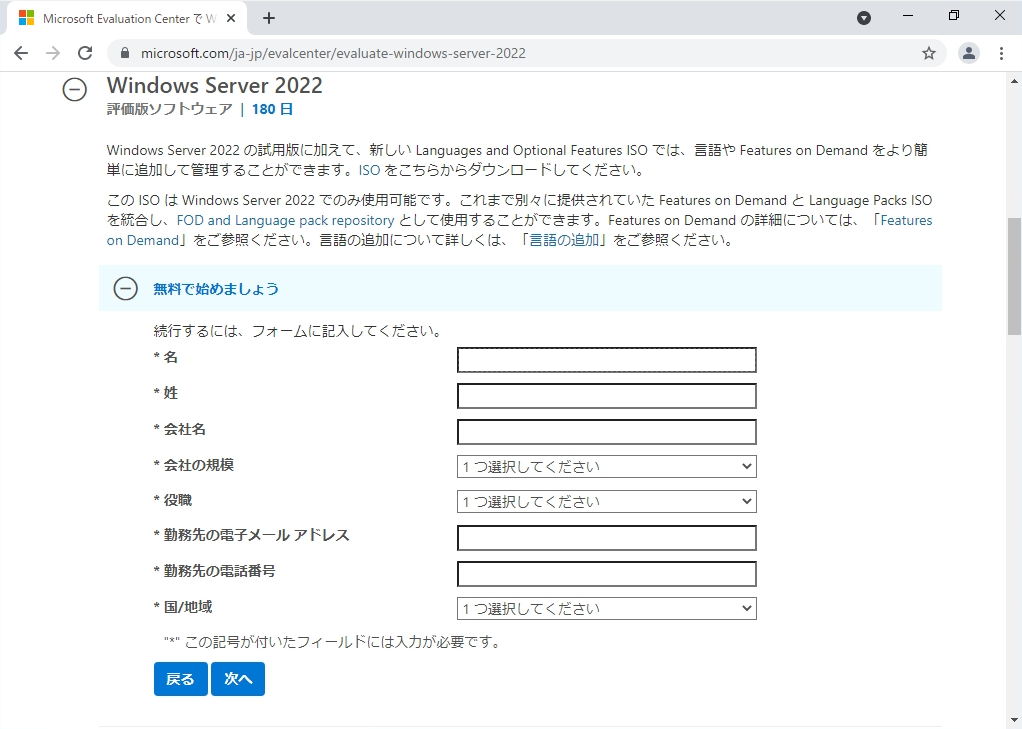Open the 会社の規模 dropdown
The image size is (1022, 729).
(x=606, y=466)
